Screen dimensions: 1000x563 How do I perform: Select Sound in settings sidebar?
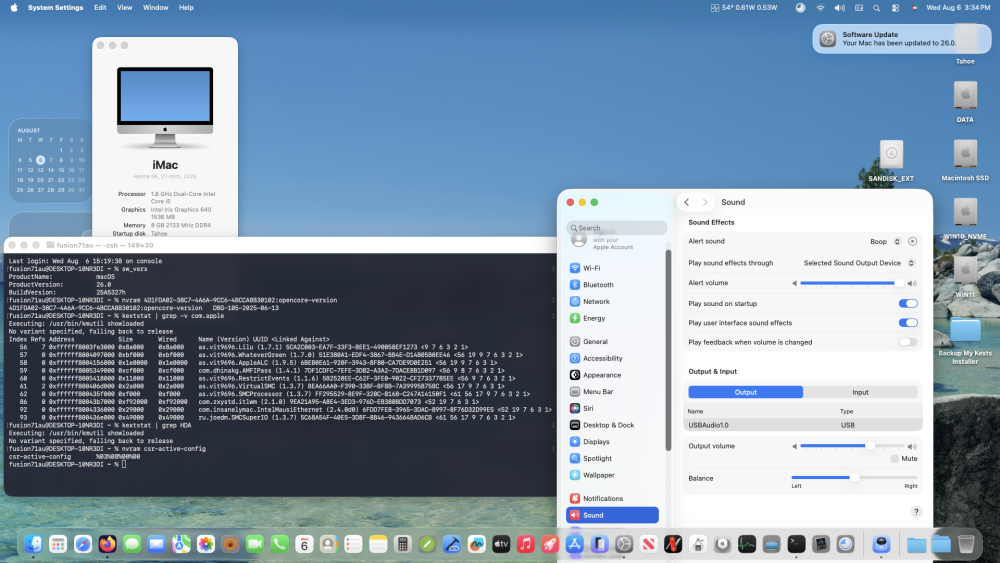point(612,515)
